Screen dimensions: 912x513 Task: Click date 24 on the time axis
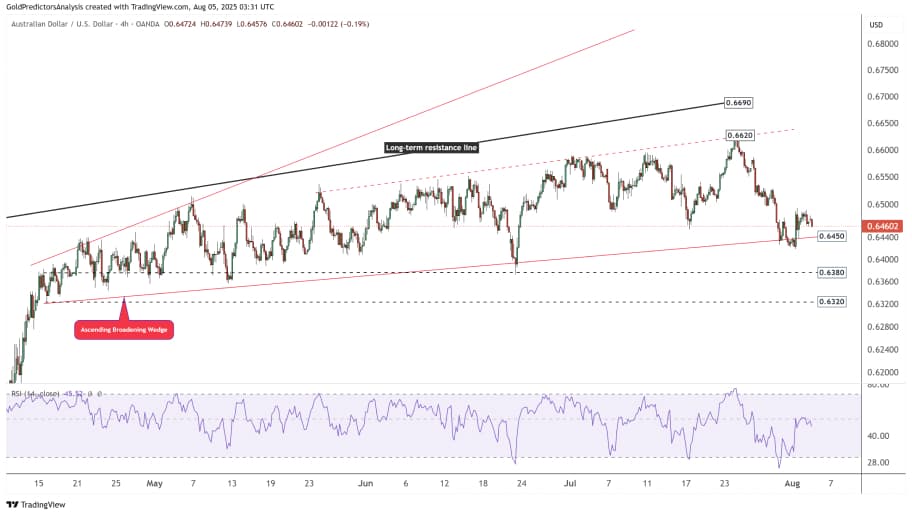coord(522,483)
